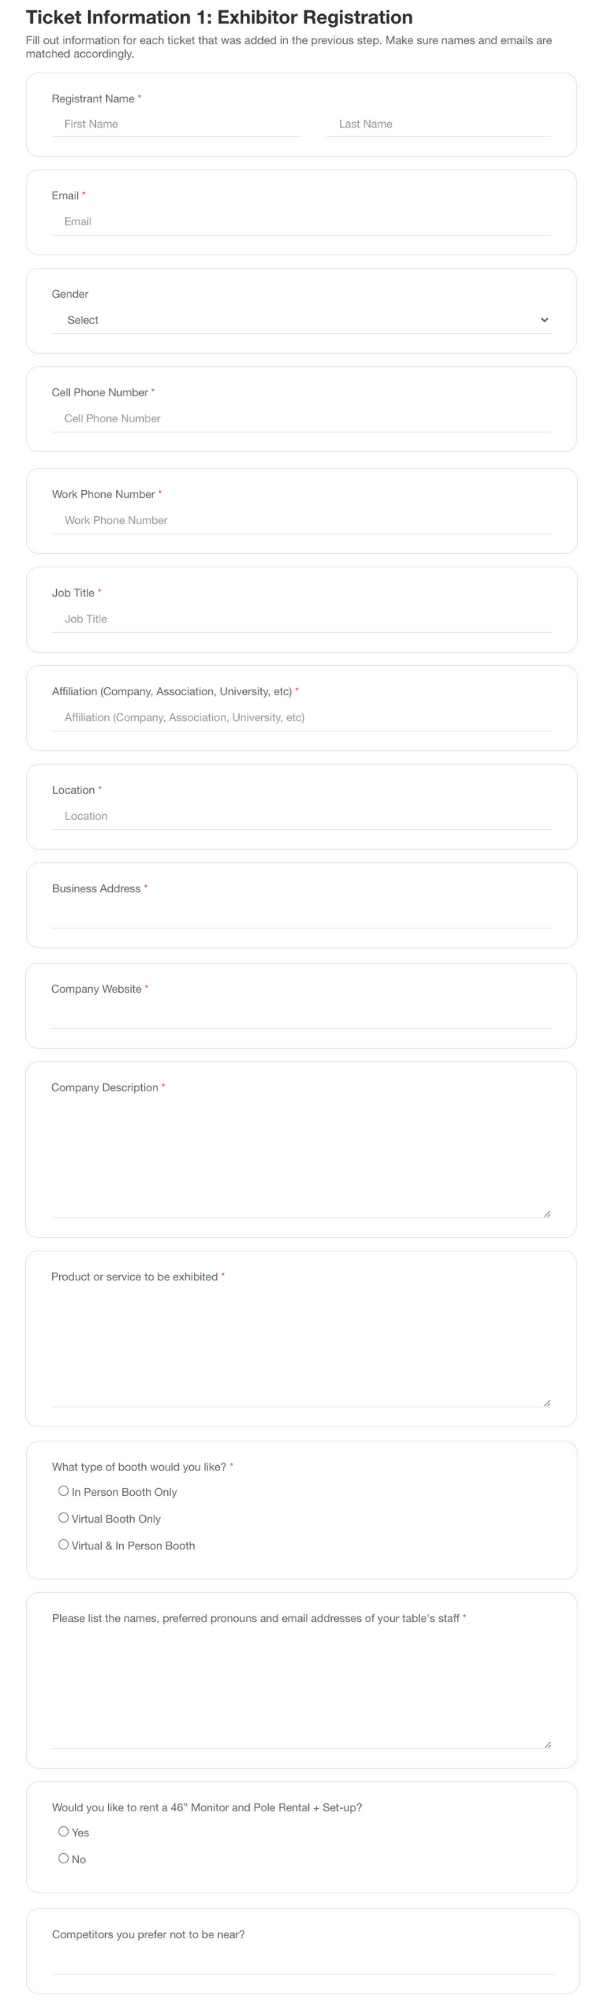The height and width of the screenshot is (2000, 600).
Task: Click the Location text field
Action: pos(301,816)
